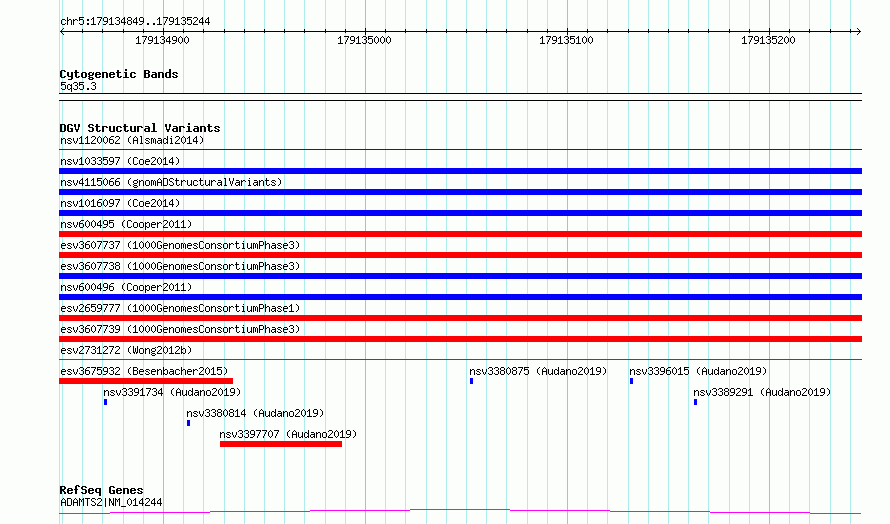The height and width of the screenshot is (524, 890).
Task: Select the nsv4115066 blue variant bar
Action: click(x=460, y=192)
